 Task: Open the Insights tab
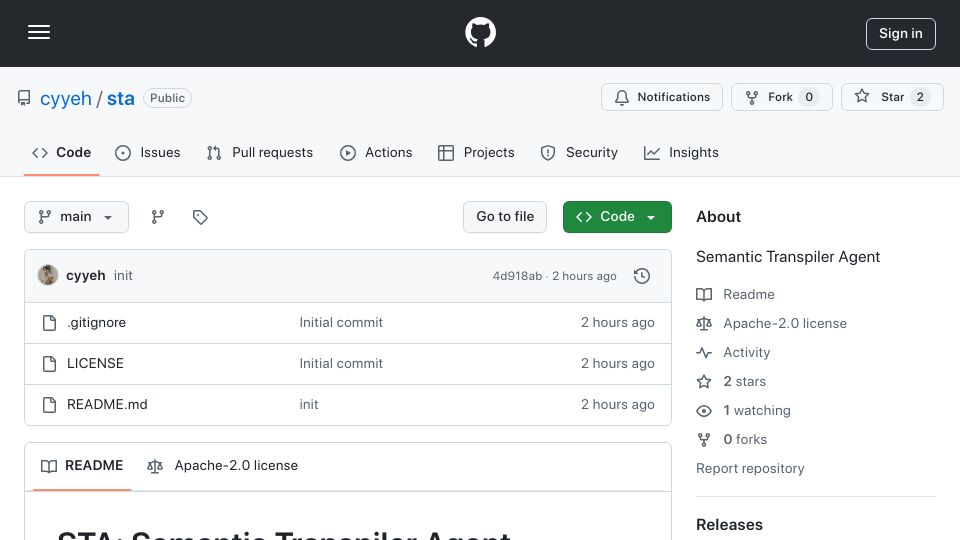(x=681, y=152)
